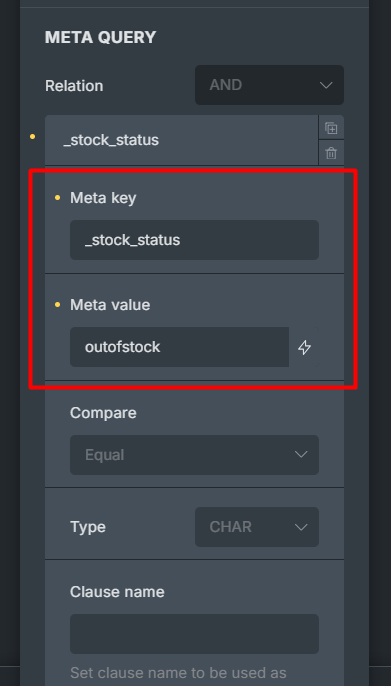The height and width of the screenshot is (686, 391).
Task: Open dynamic data lightning icon for Meta value
Action: (x=304, y=347)
